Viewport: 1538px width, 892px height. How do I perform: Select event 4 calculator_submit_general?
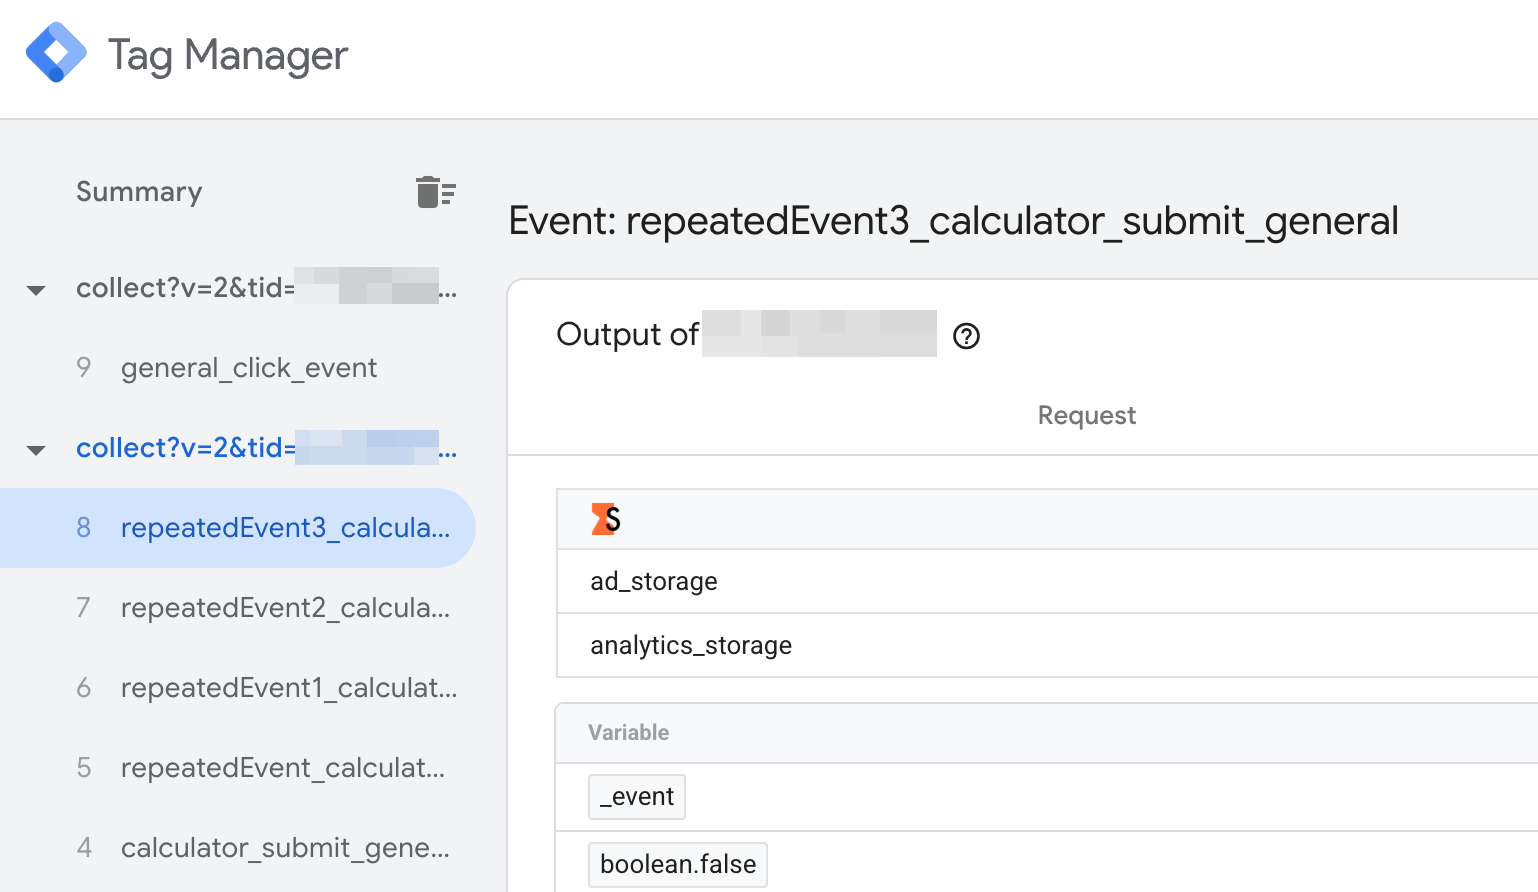[x=284, y=848]
